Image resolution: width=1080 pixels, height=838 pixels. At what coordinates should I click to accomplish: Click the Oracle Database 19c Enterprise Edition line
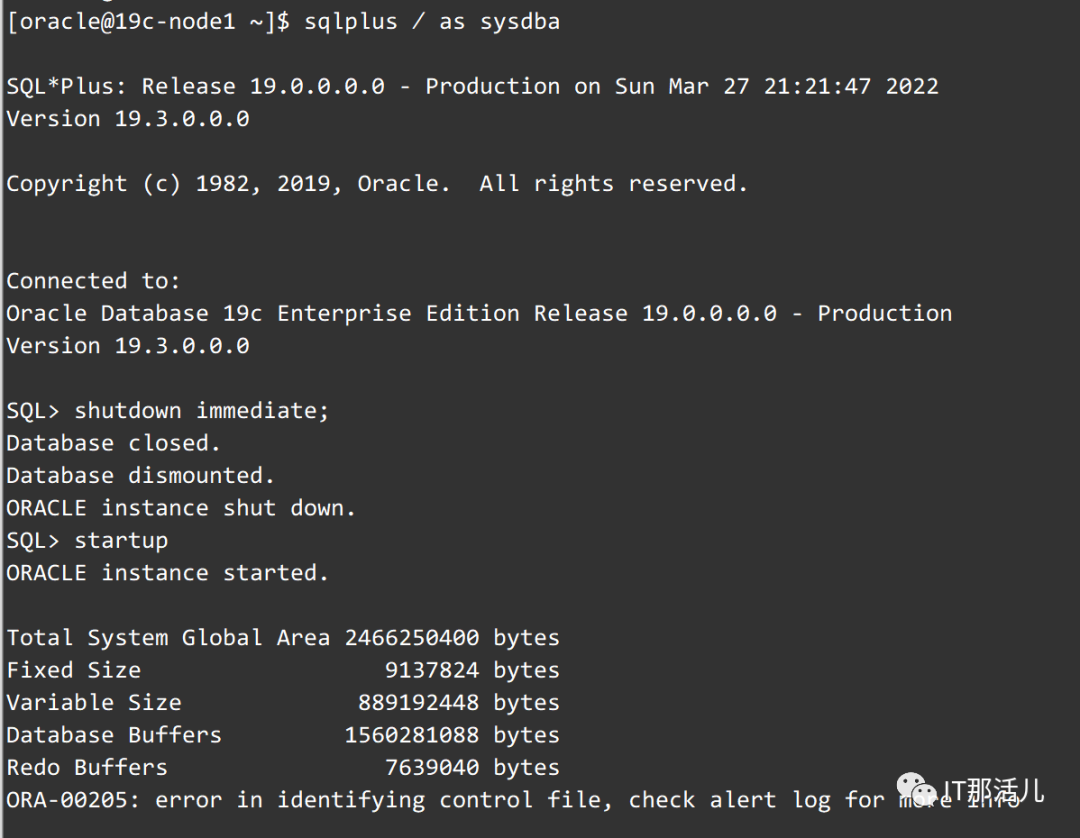[x=478, y=313]
